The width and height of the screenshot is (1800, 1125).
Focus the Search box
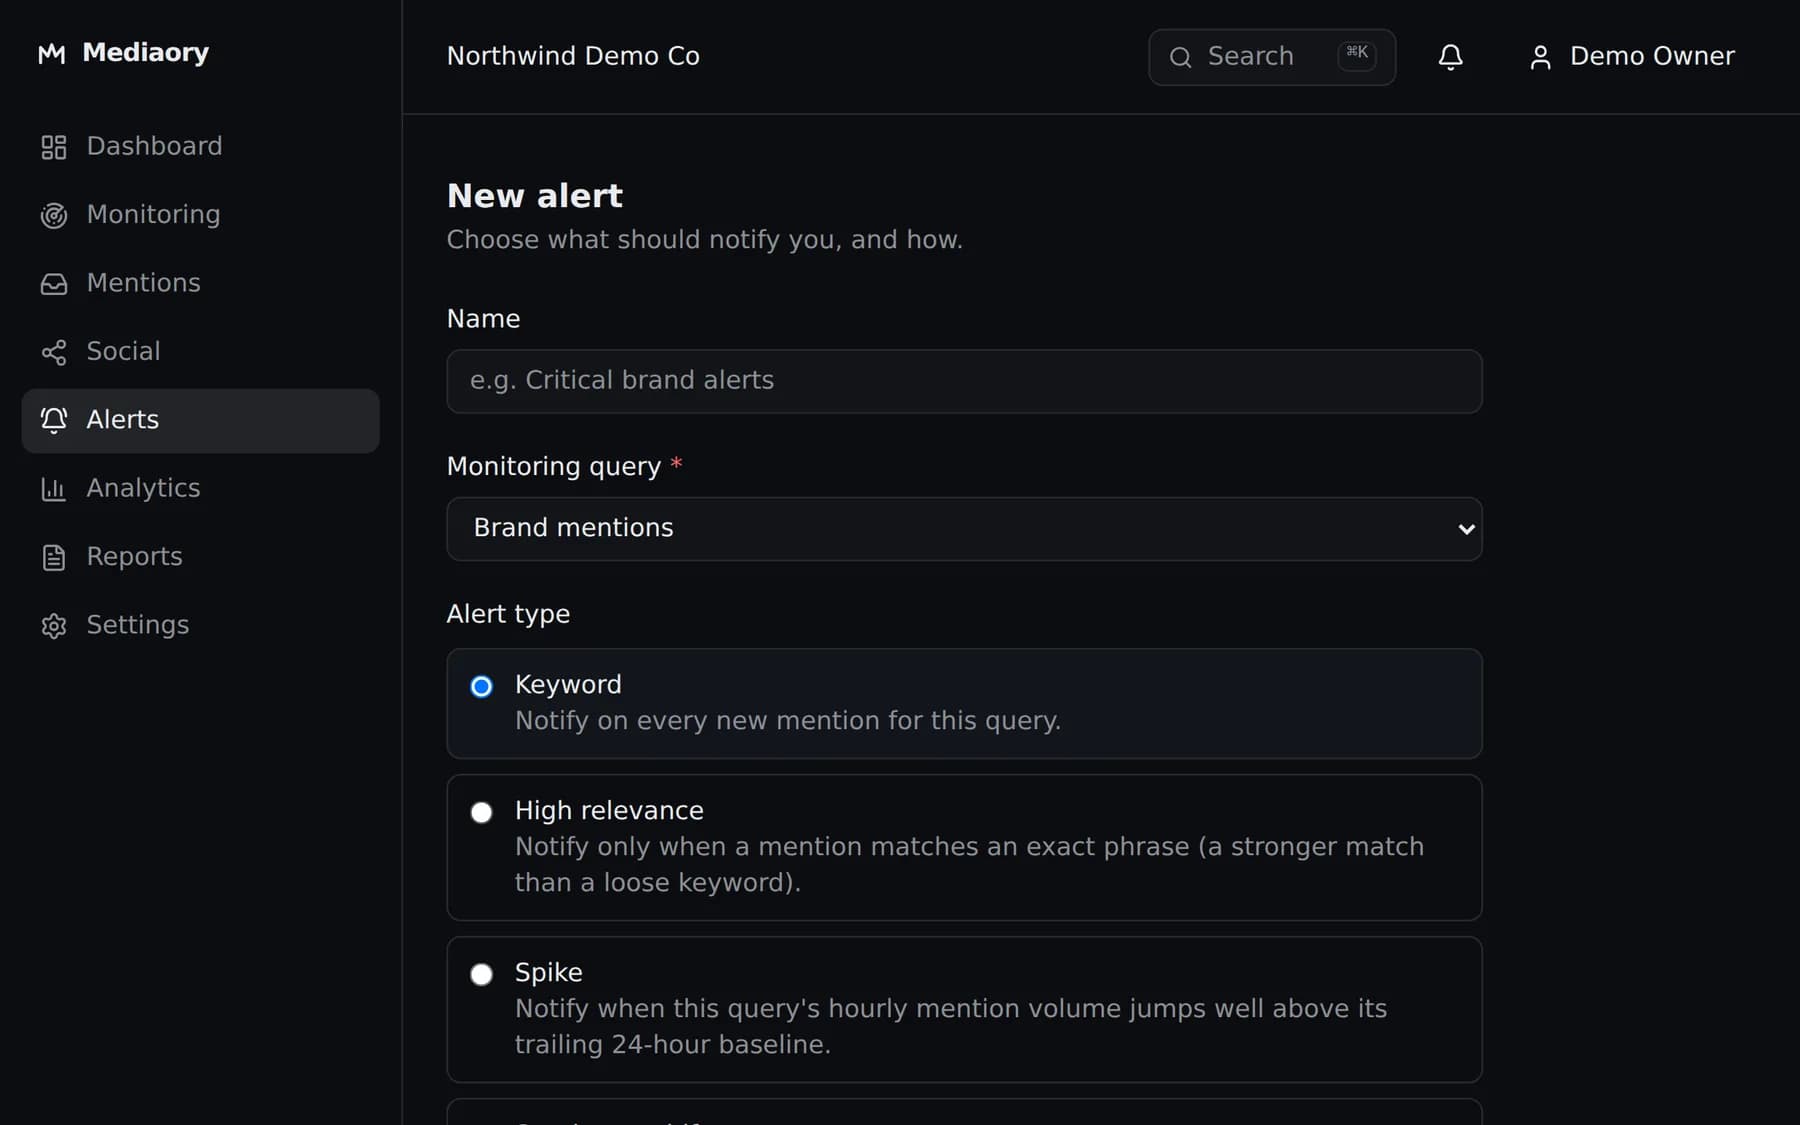pyautogui.click(x=1272, y=57)
